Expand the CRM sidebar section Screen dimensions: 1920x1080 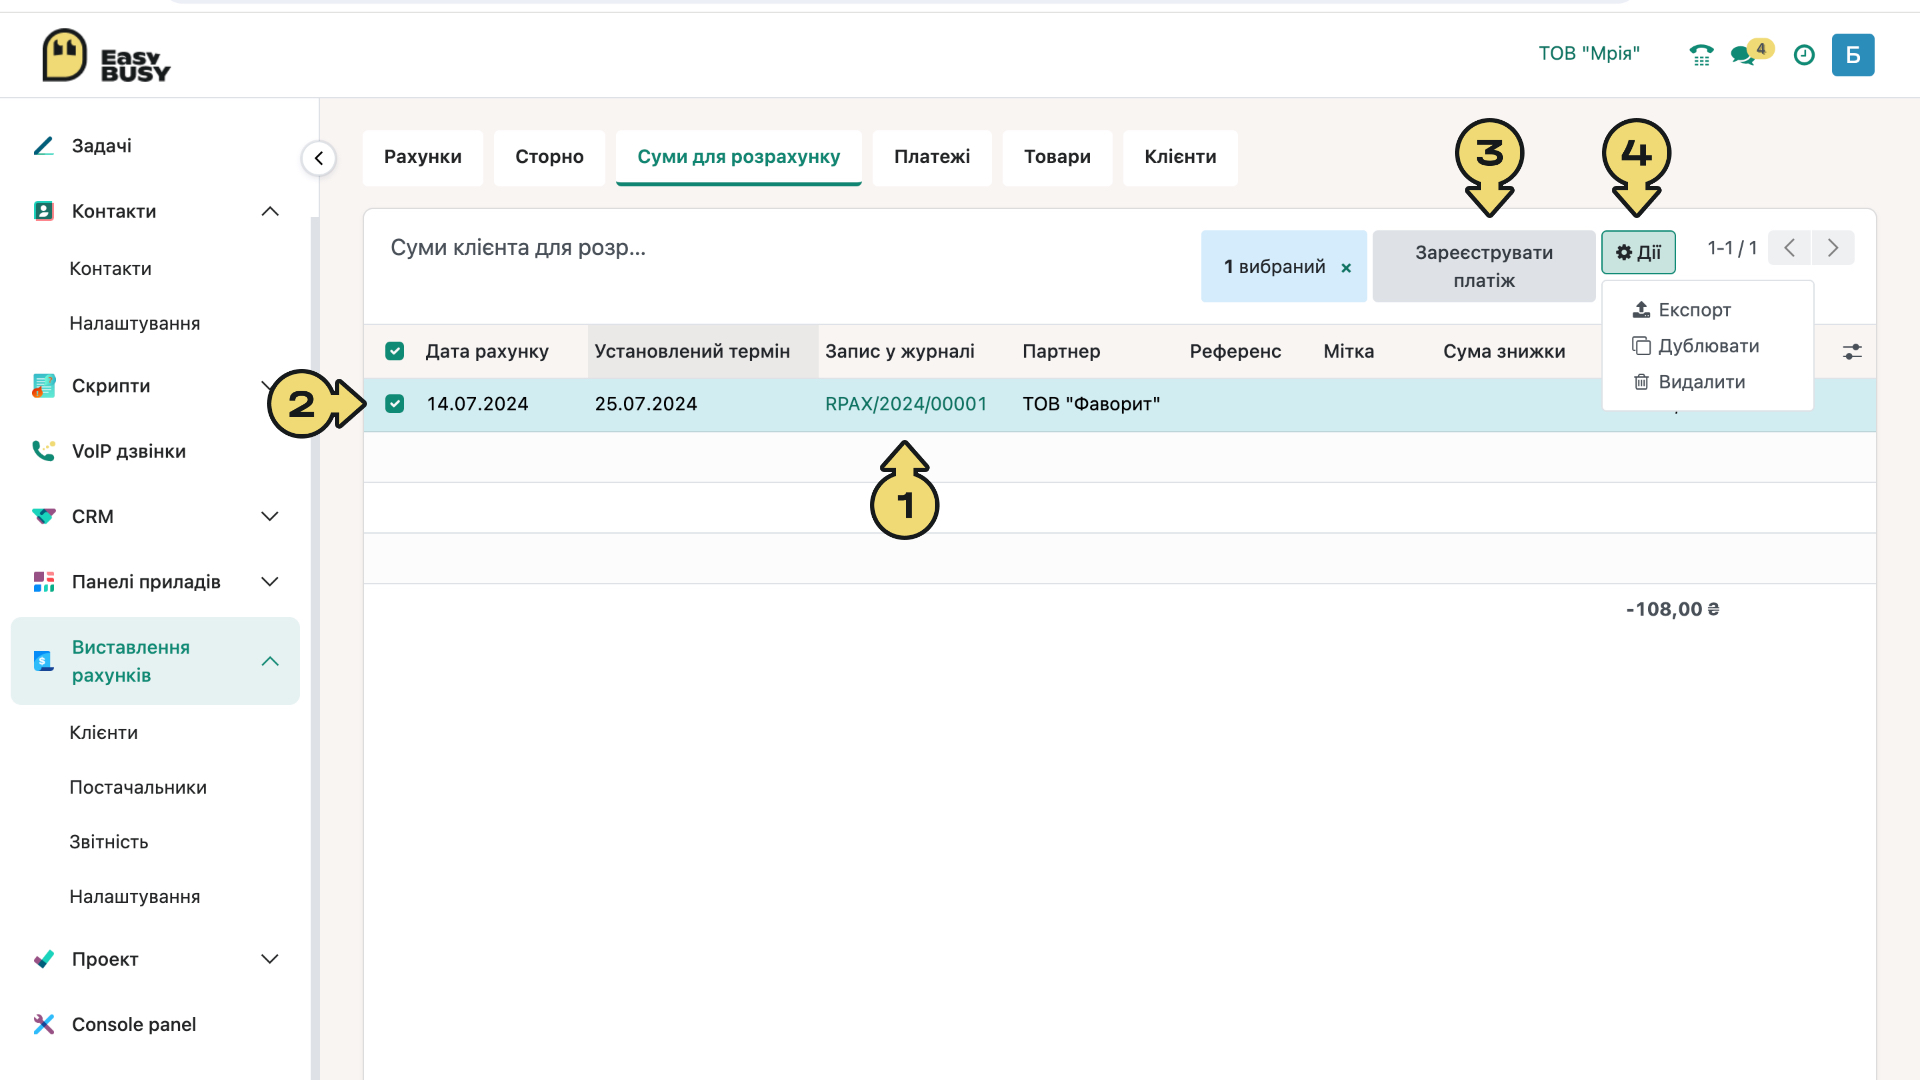pyautogui.click(x=270, y=516)
